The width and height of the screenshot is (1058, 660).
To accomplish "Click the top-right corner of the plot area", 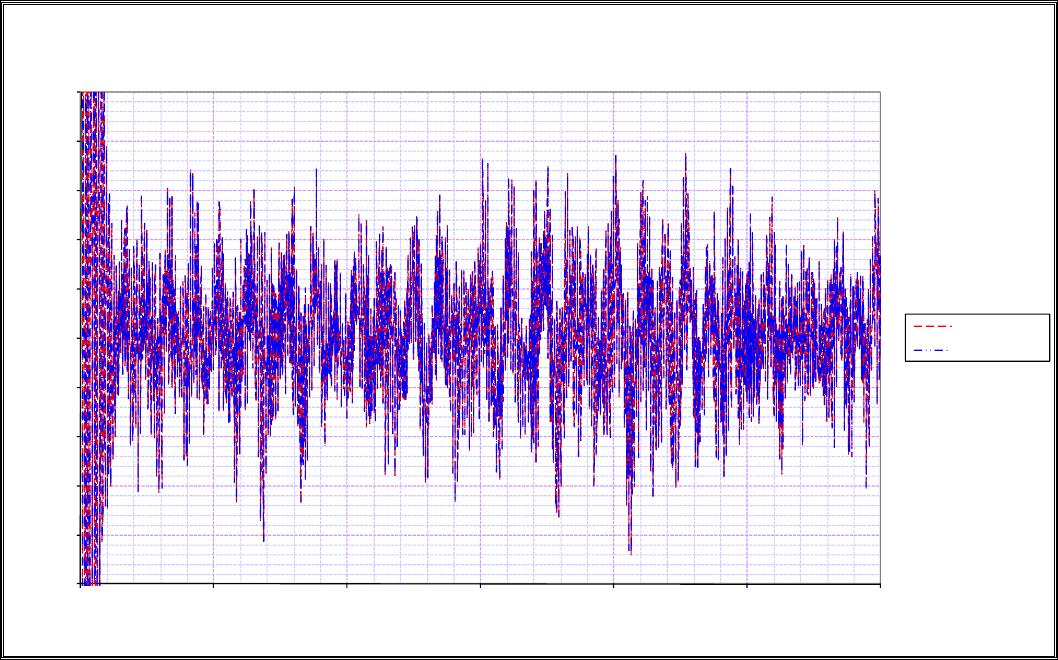I will [880, 92].
